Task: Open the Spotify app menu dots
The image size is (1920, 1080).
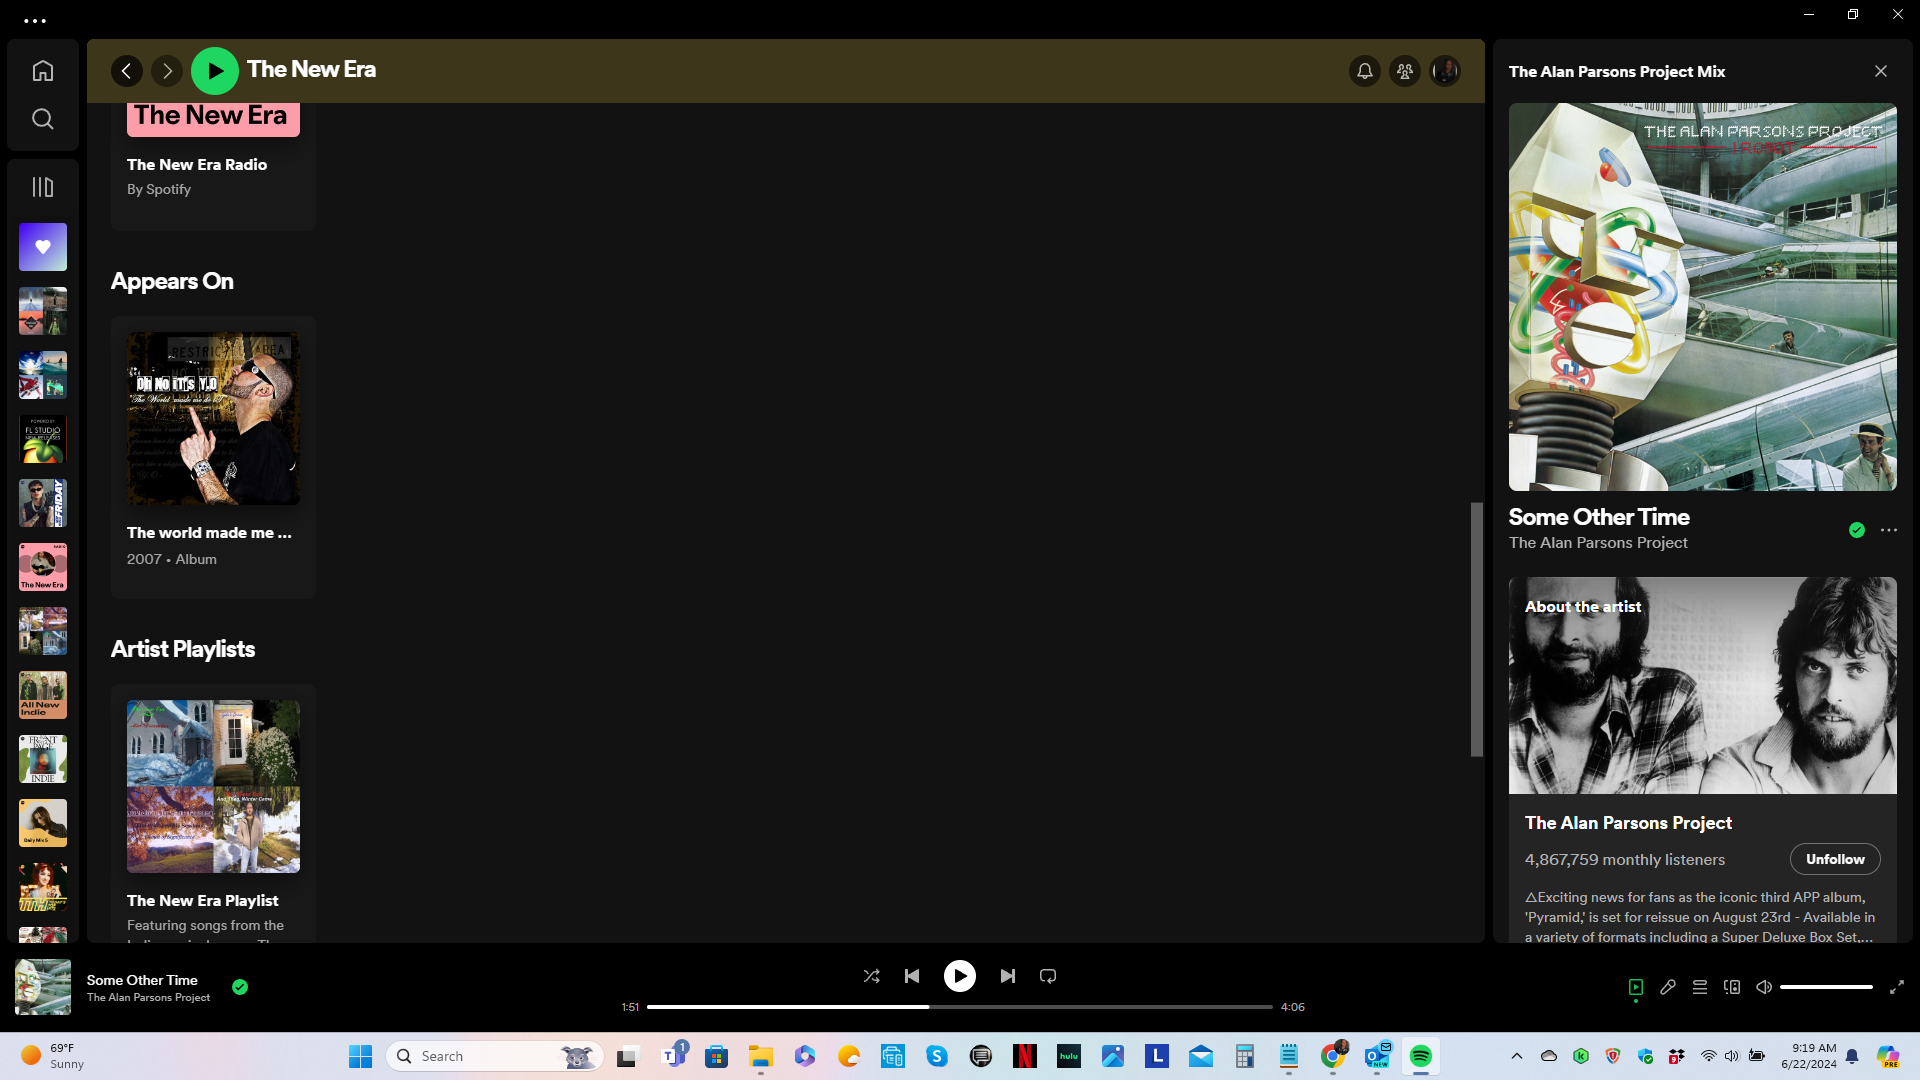Action: pyautogui.click(x=35, y=20)
